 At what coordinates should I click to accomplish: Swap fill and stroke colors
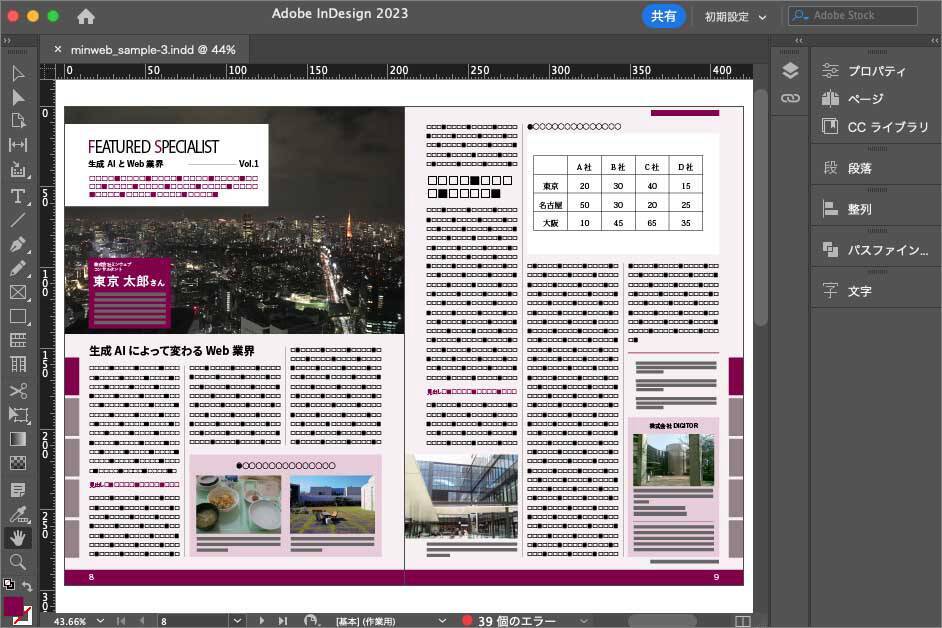(28, 586)
